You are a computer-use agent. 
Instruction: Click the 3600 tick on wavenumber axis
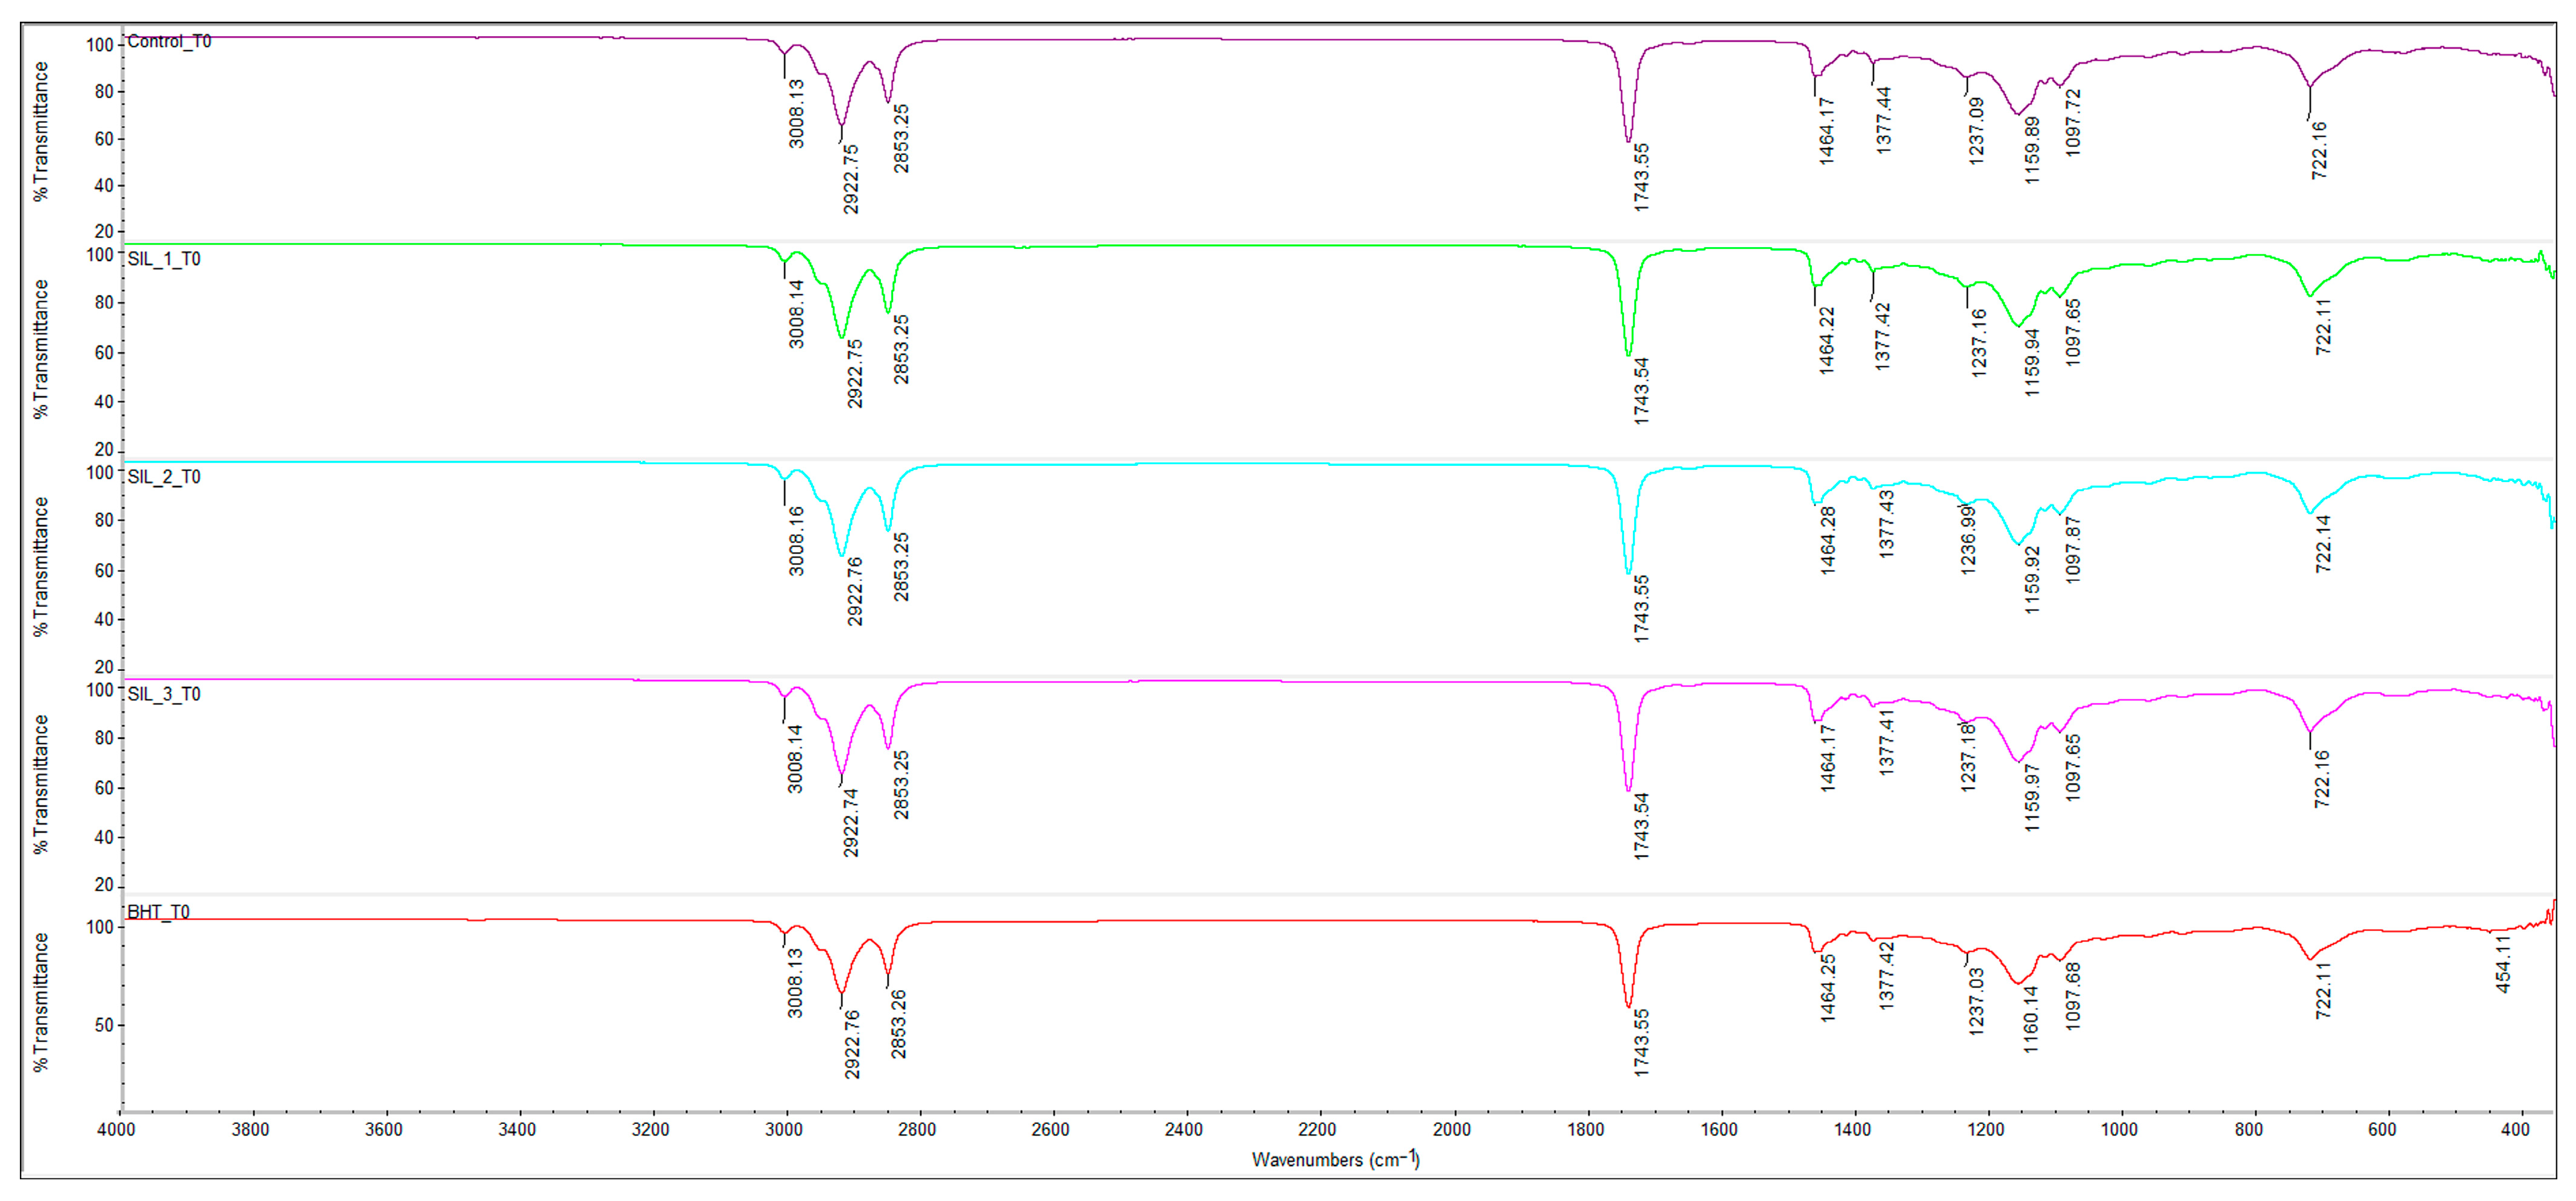click(x=384, y=1130)
